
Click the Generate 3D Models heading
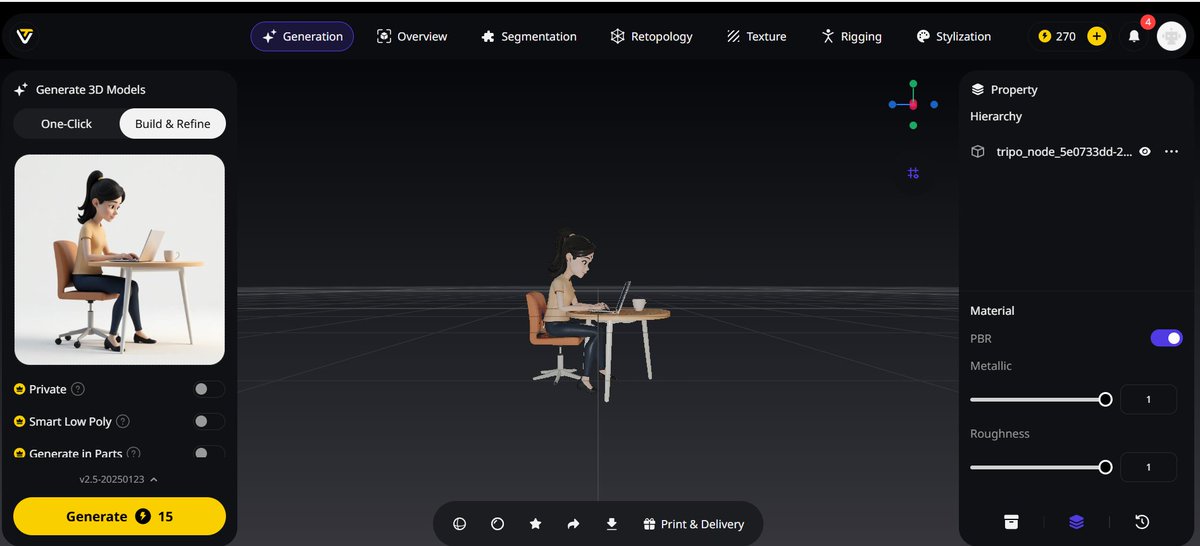point(90,89)
